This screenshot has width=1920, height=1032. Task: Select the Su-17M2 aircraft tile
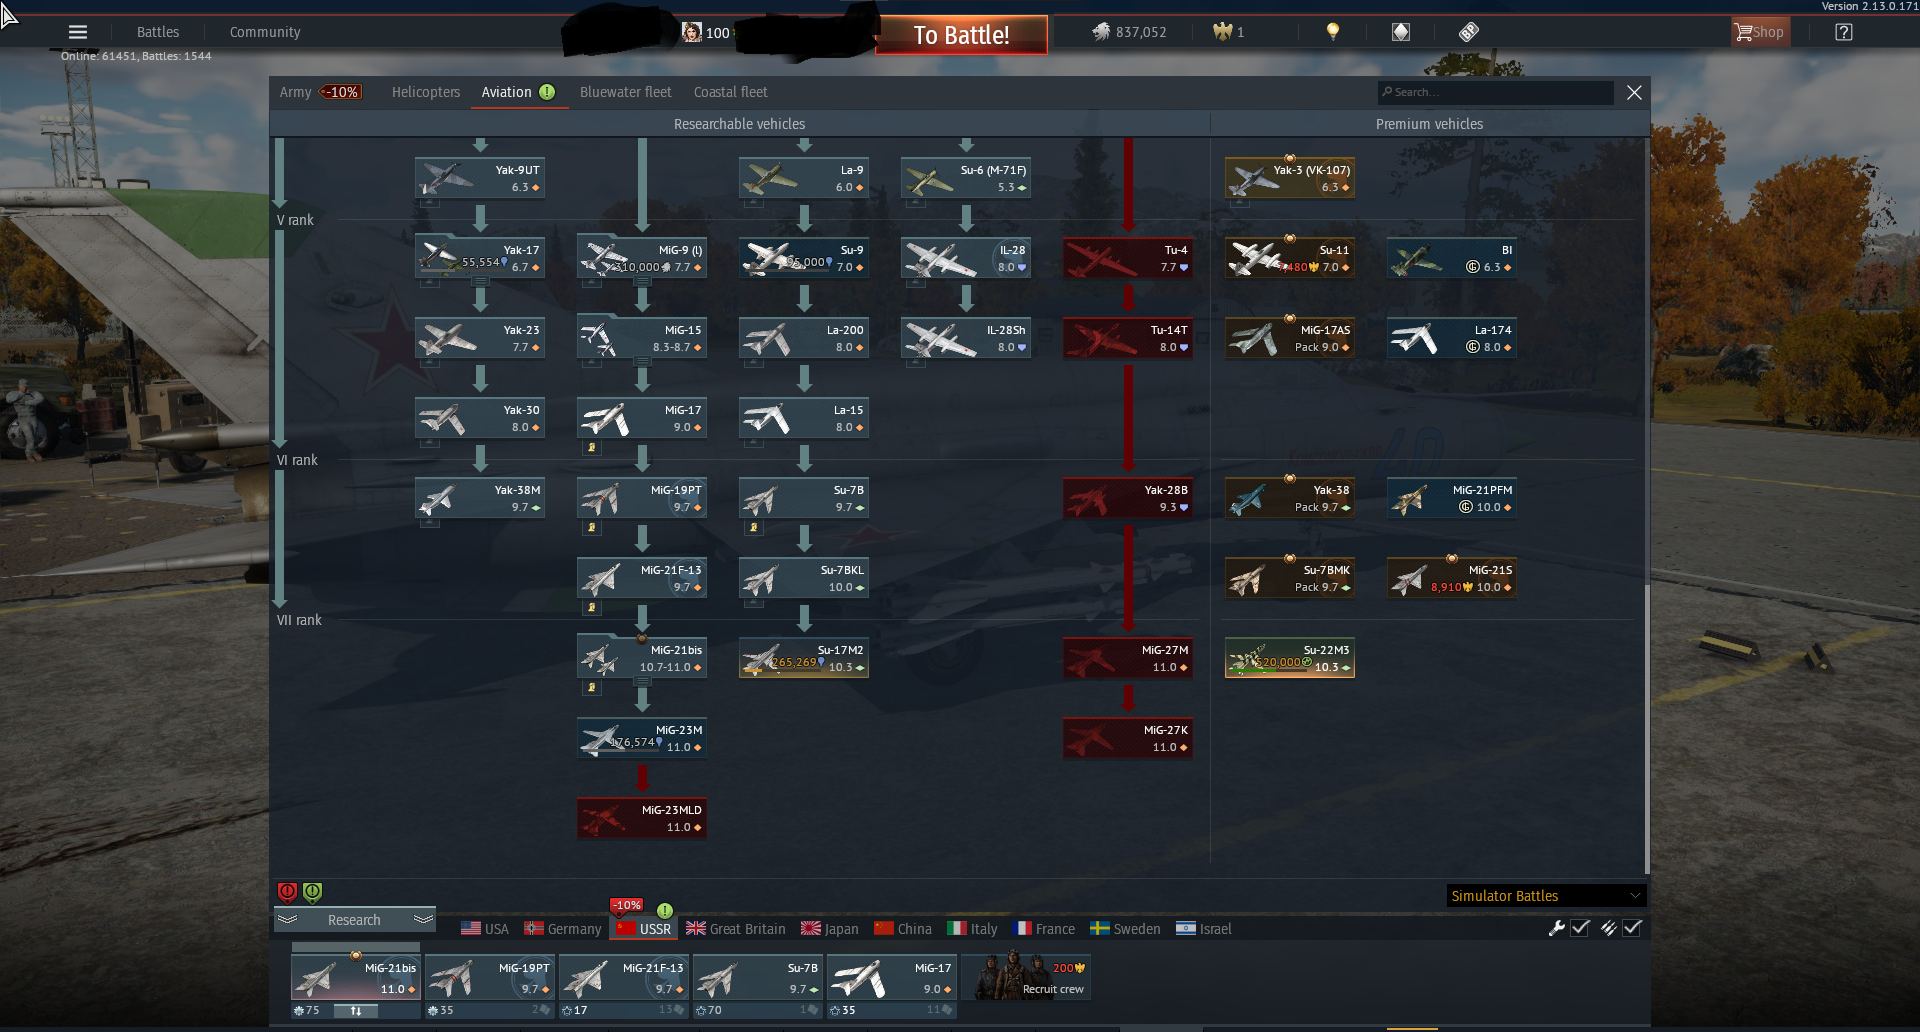point(804,658)
